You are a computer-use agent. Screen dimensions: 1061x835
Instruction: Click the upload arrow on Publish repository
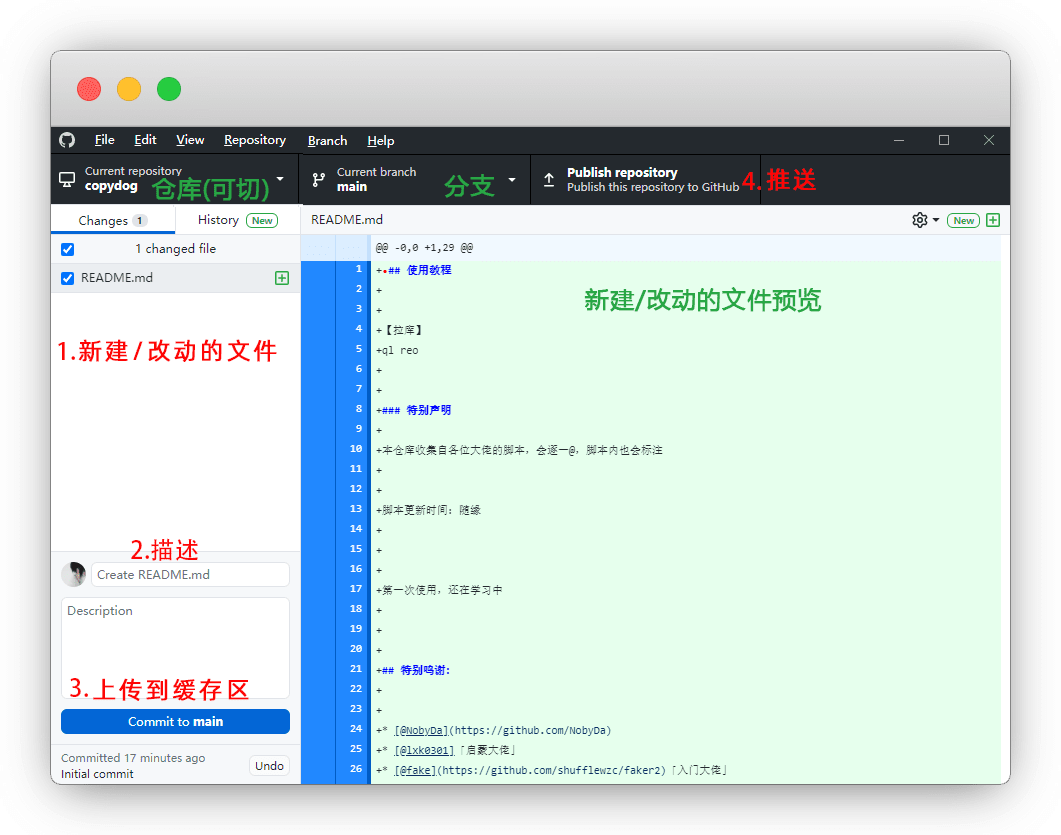coord(549,182)
